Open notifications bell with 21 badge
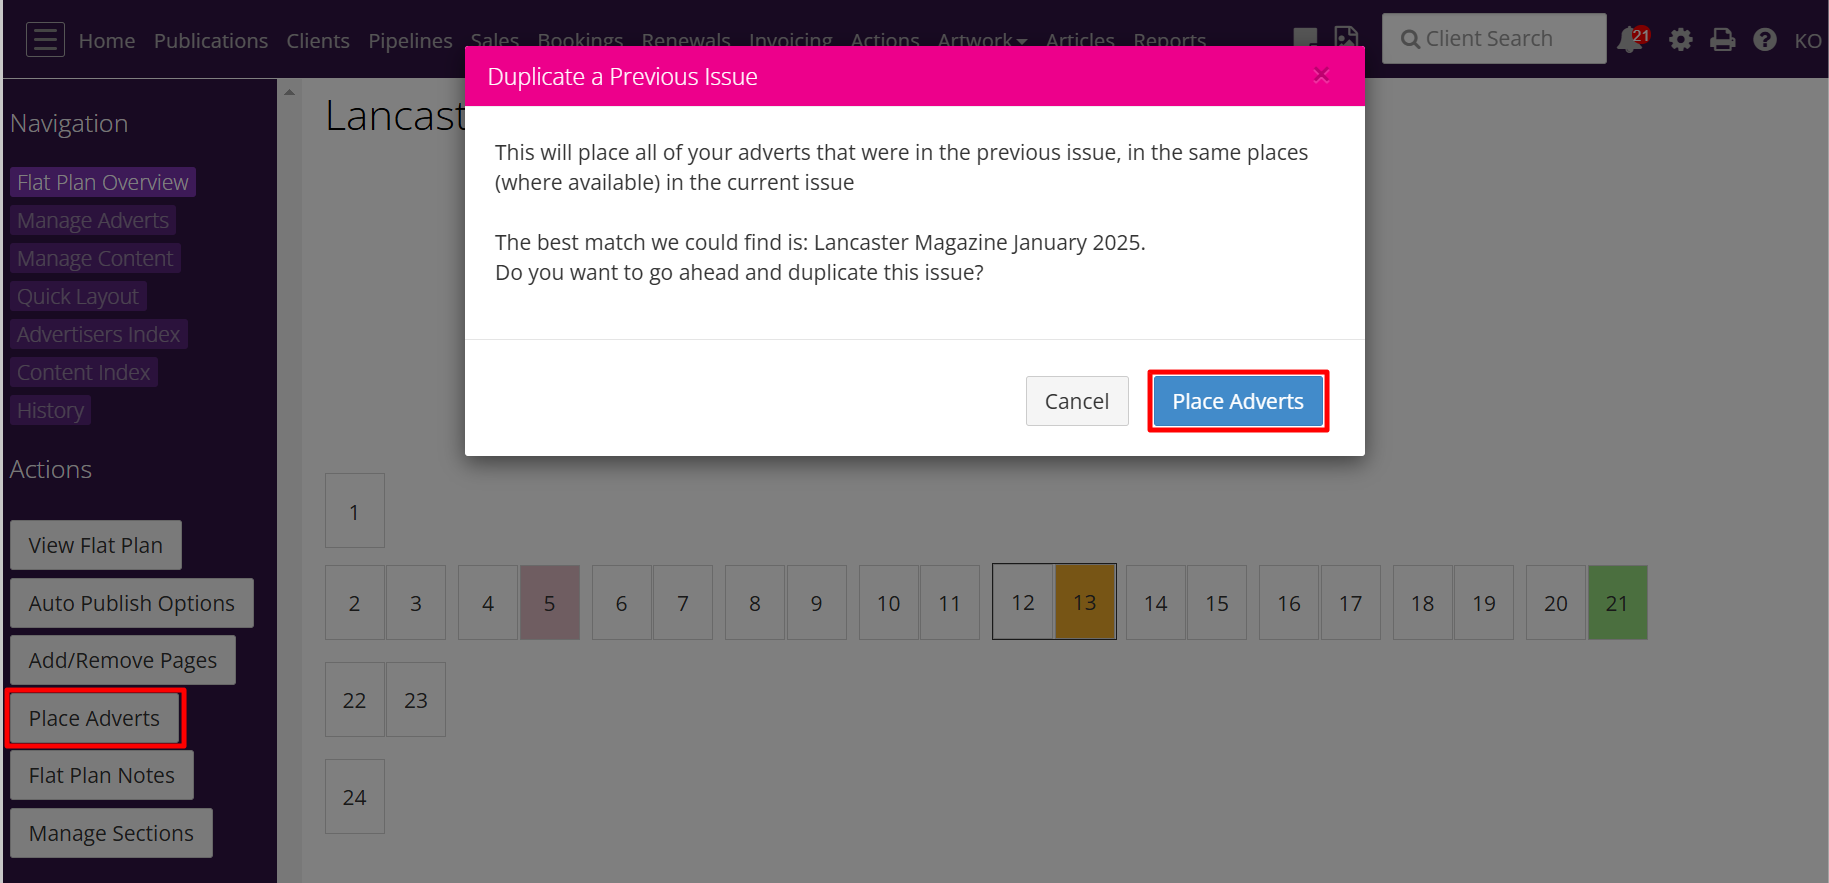1829x883 pixels. (1632, 40)
